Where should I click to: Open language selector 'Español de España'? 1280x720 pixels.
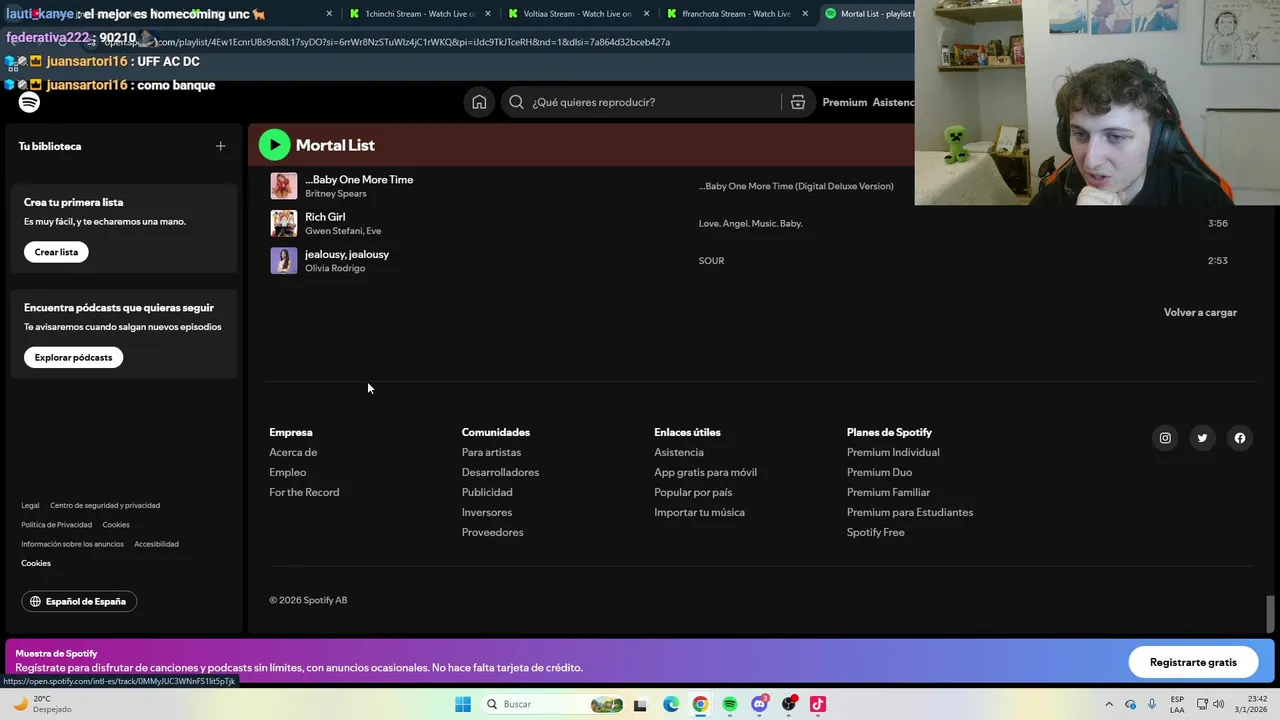(79, 601)
